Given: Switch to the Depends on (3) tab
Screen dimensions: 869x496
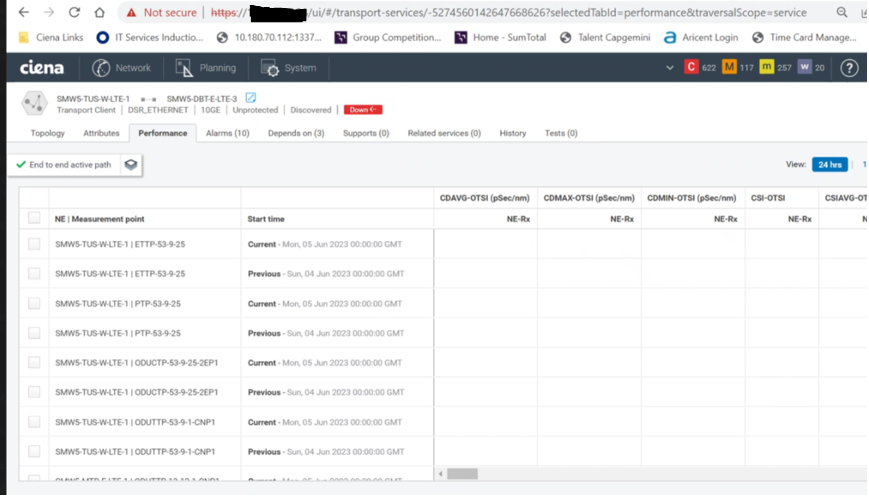Looking at the screenshot, I should click(296, 133).
